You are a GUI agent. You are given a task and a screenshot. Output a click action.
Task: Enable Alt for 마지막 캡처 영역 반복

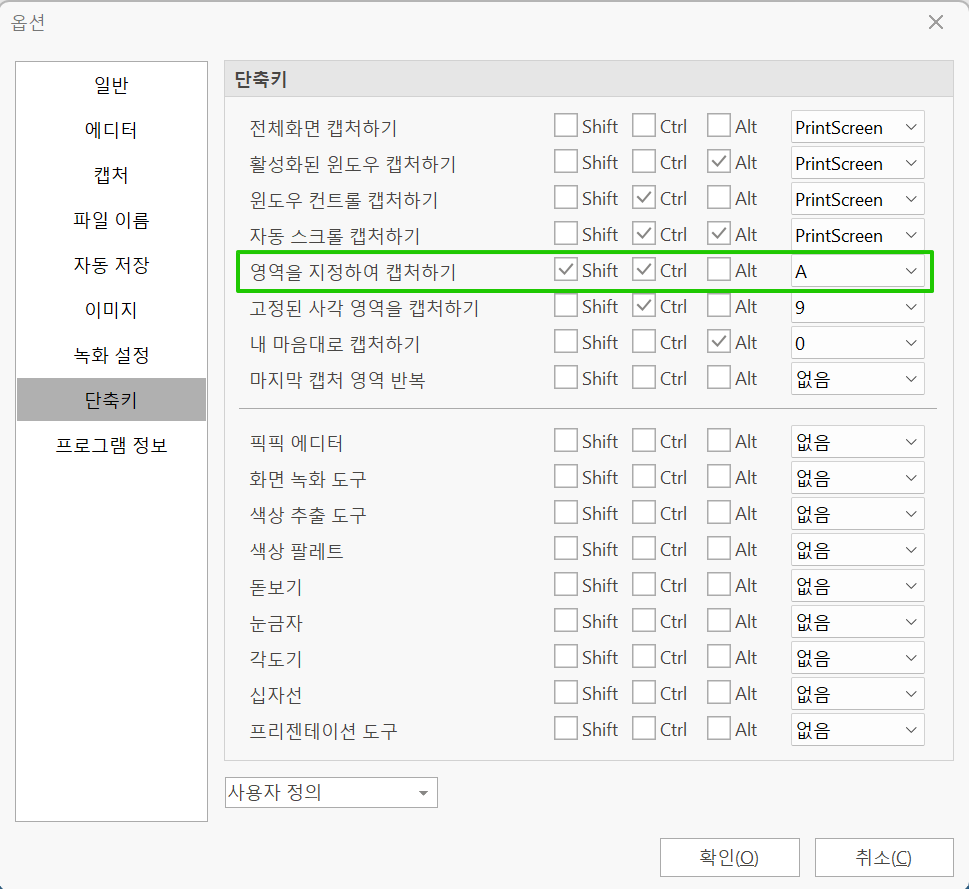[716, 378]
